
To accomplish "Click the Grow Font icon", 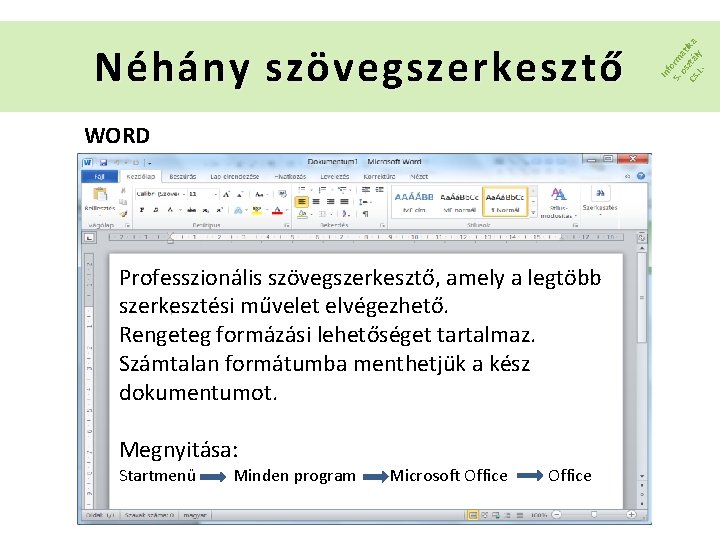I will point(226,195).
